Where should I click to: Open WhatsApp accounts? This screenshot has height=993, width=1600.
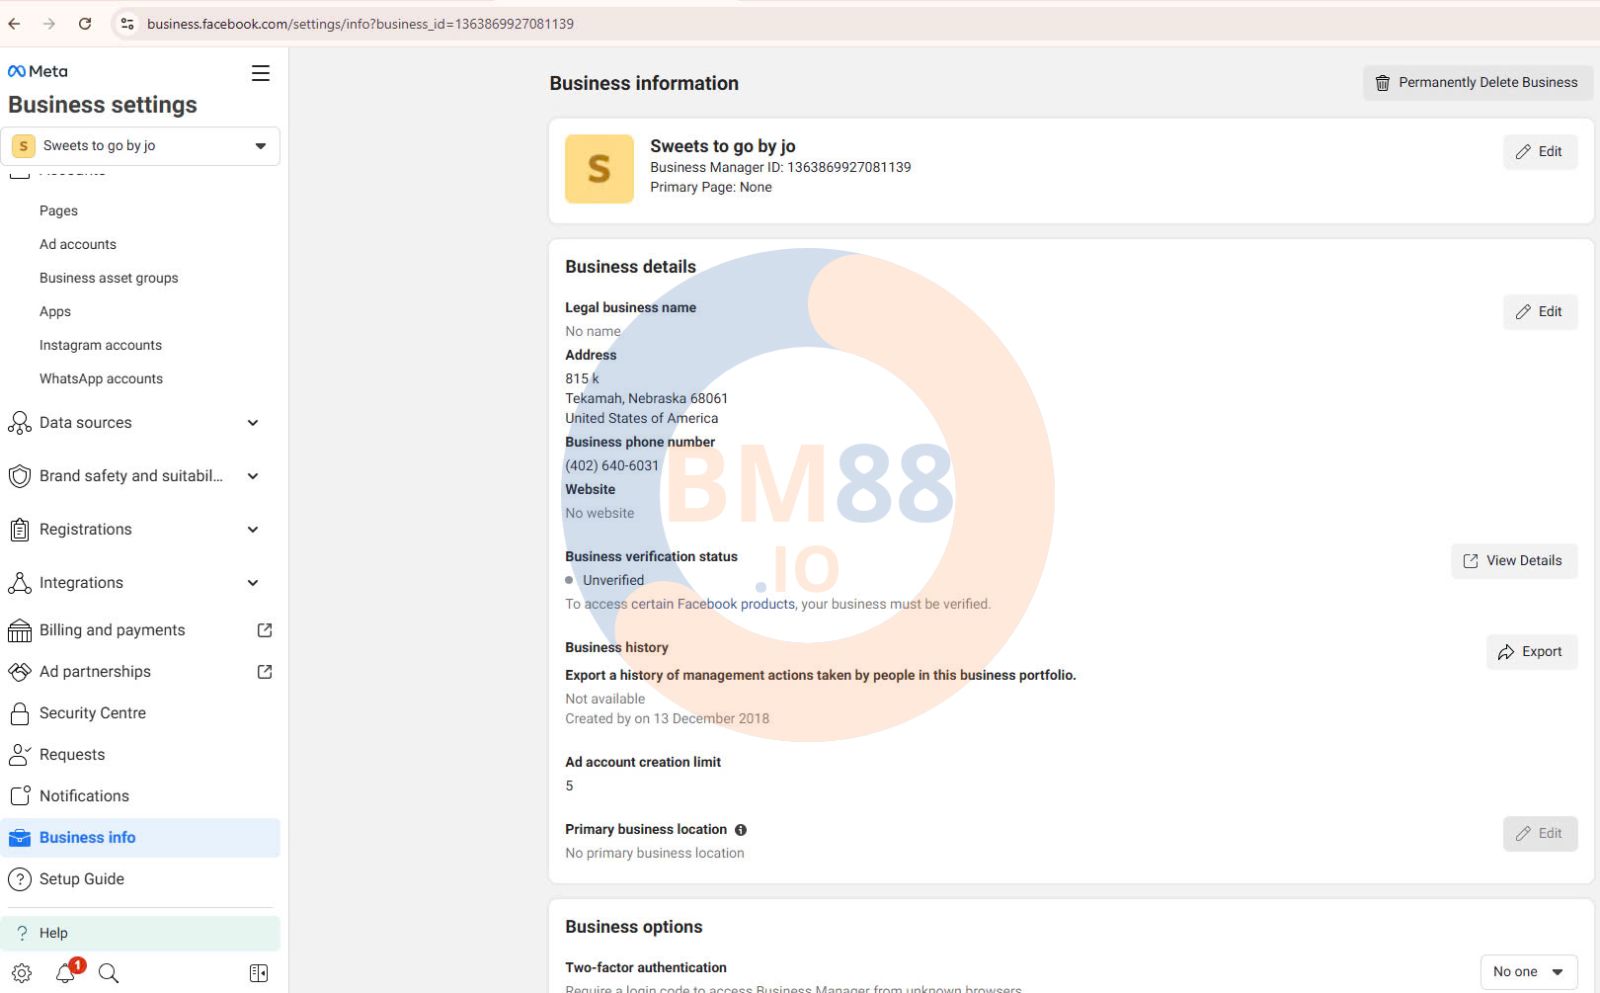(x=101, y=379)
